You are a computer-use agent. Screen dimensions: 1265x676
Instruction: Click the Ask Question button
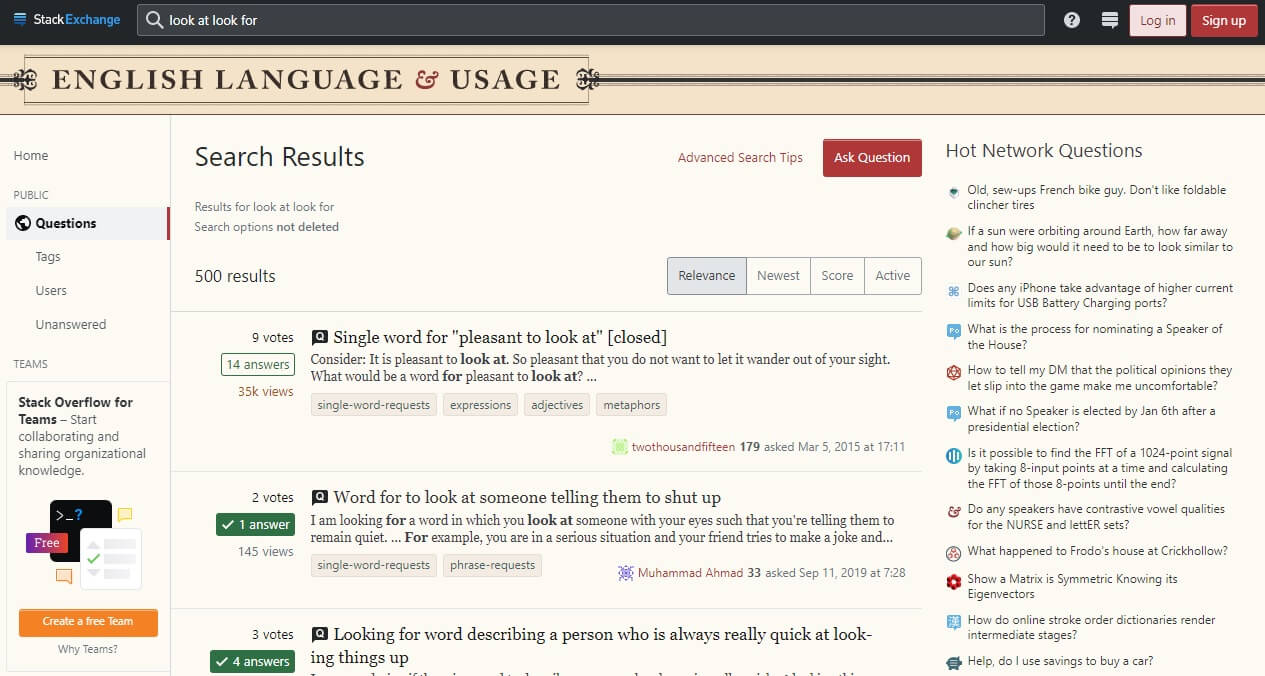[872, 158]
